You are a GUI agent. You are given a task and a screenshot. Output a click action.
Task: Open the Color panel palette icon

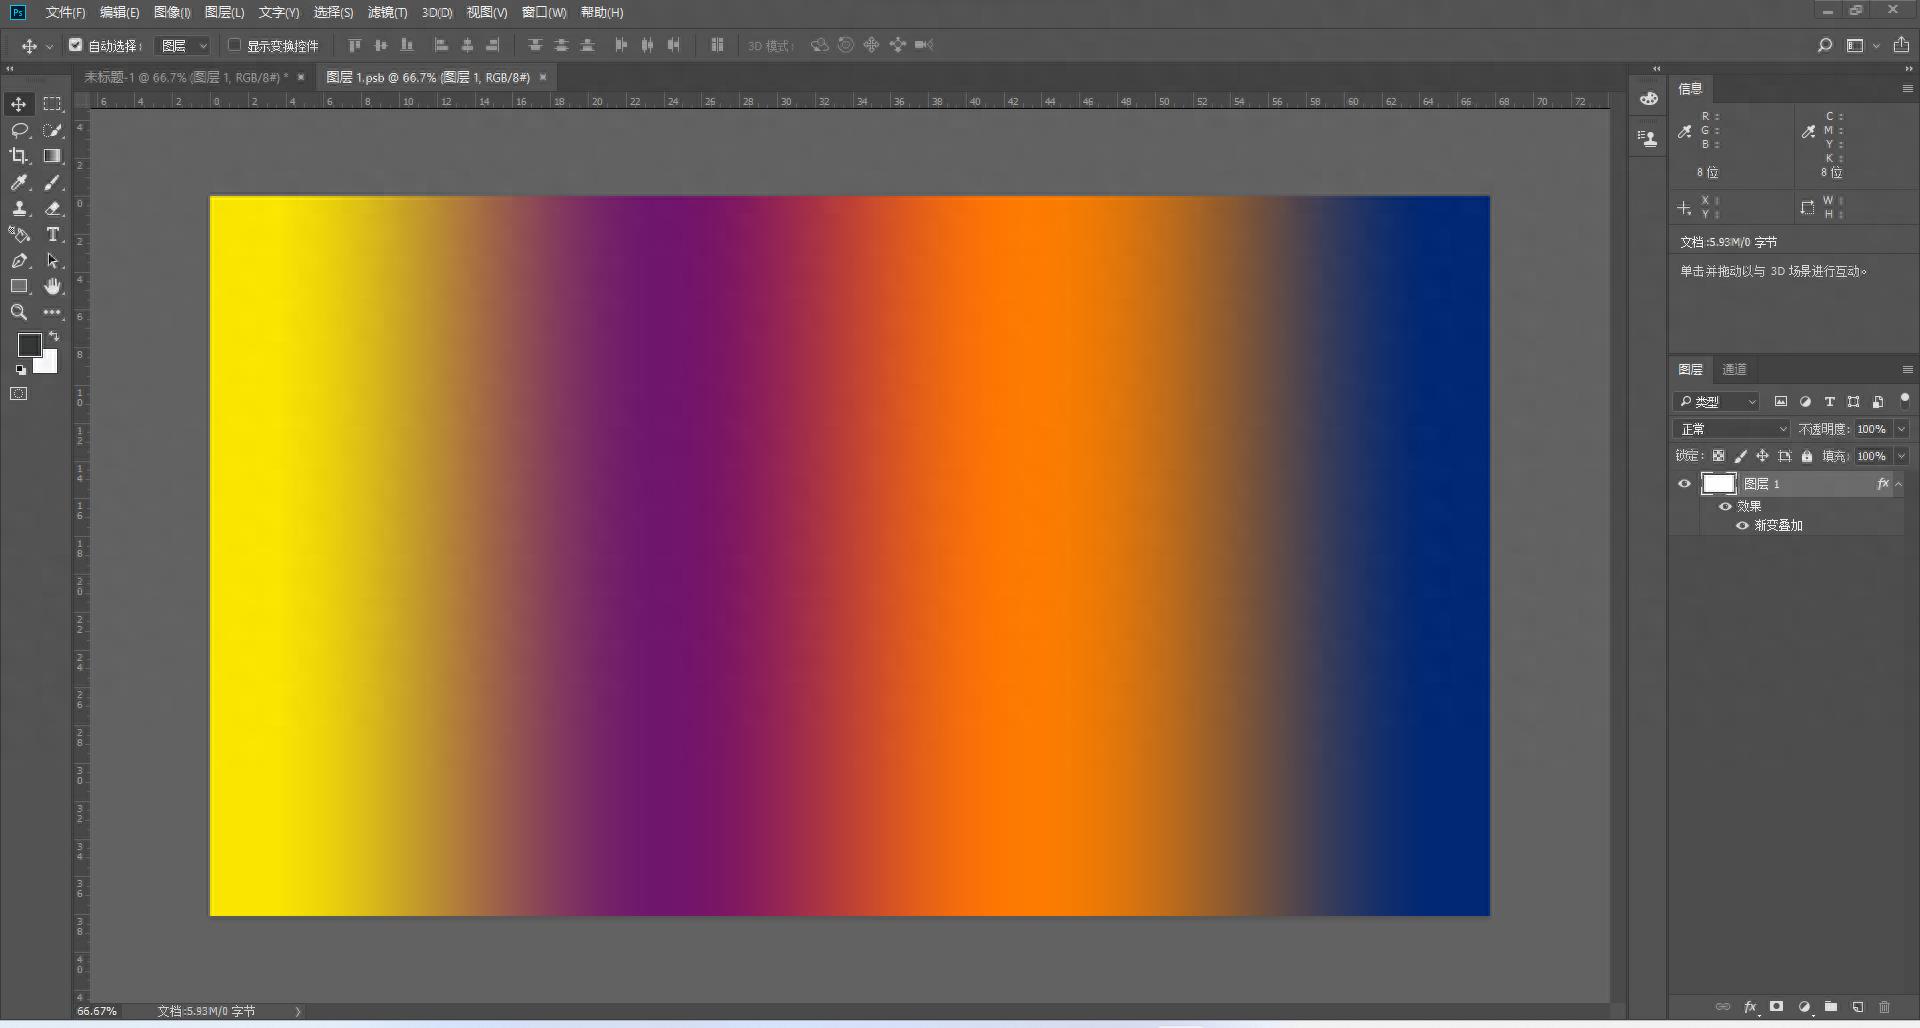1649,98
